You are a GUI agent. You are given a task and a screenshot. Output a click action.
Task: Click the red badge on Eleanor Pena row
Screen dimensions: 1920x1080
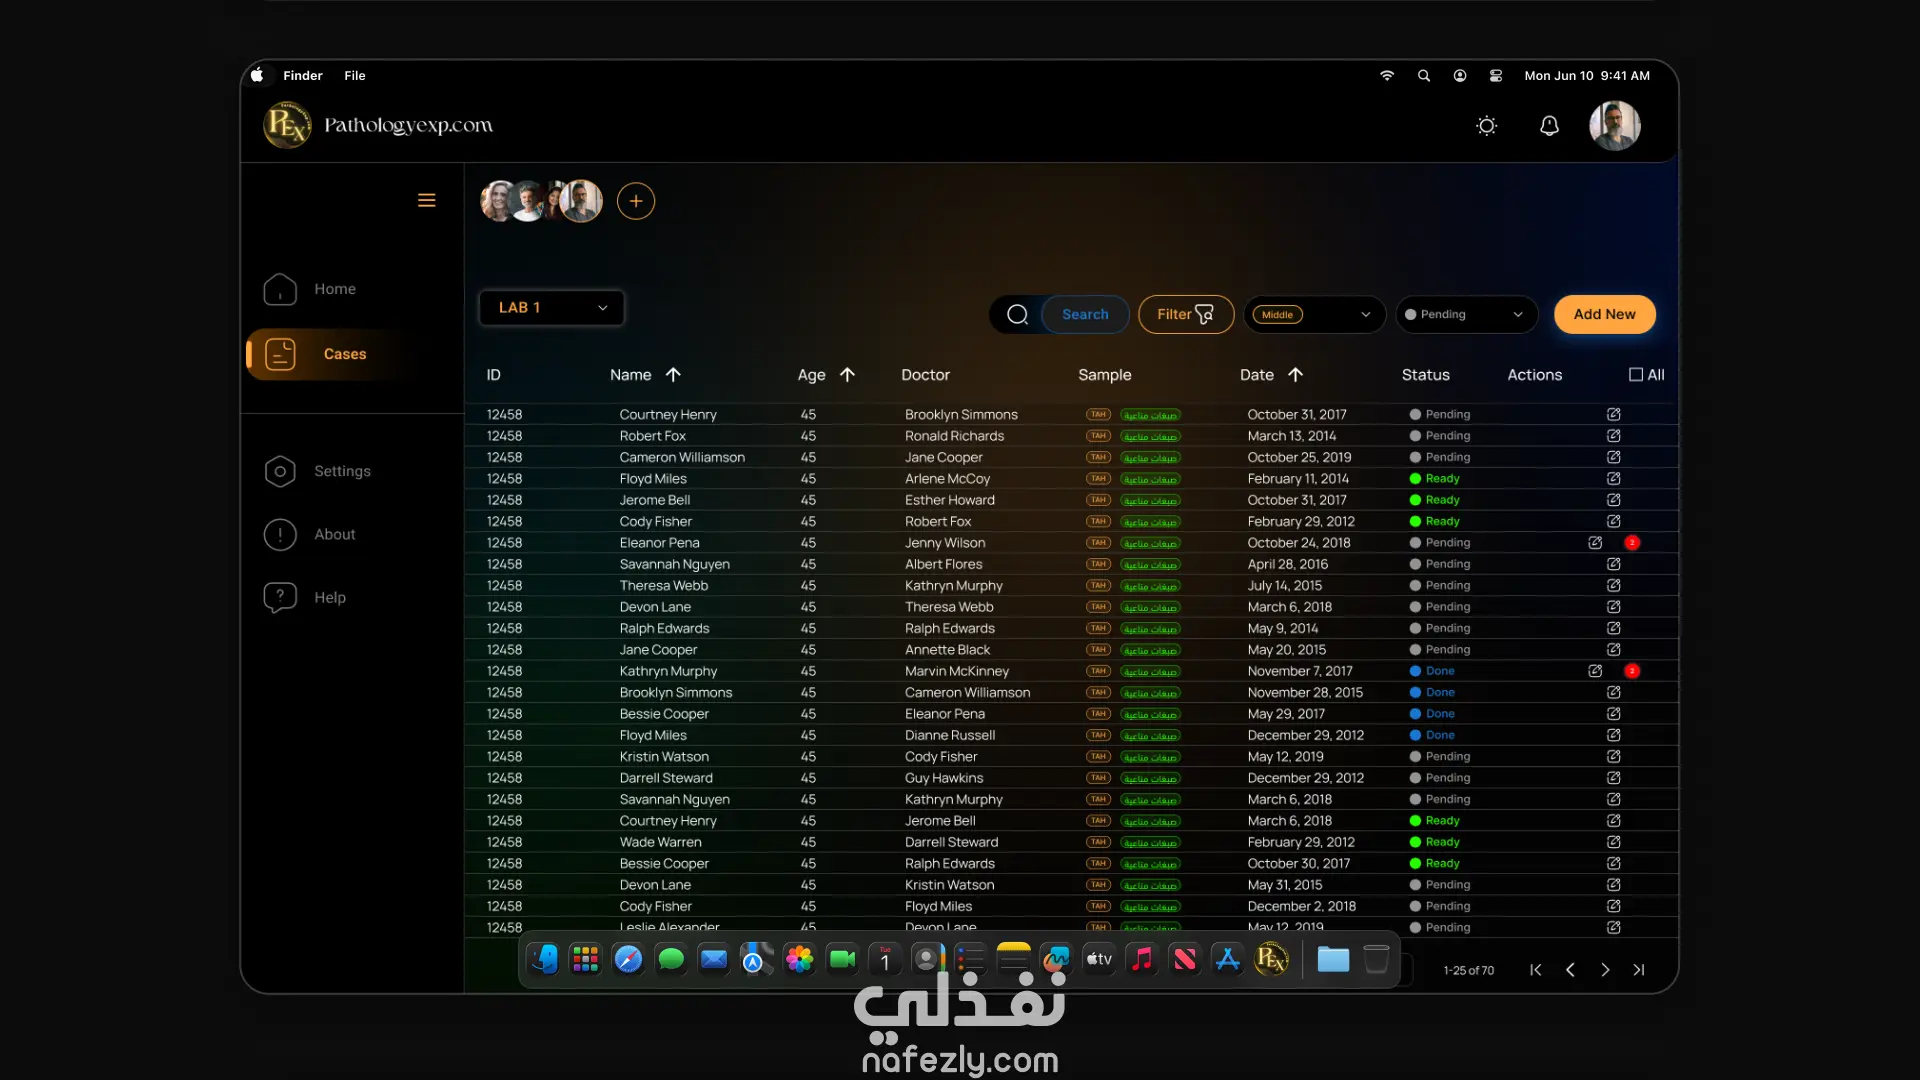click(x=1632, y=543)
